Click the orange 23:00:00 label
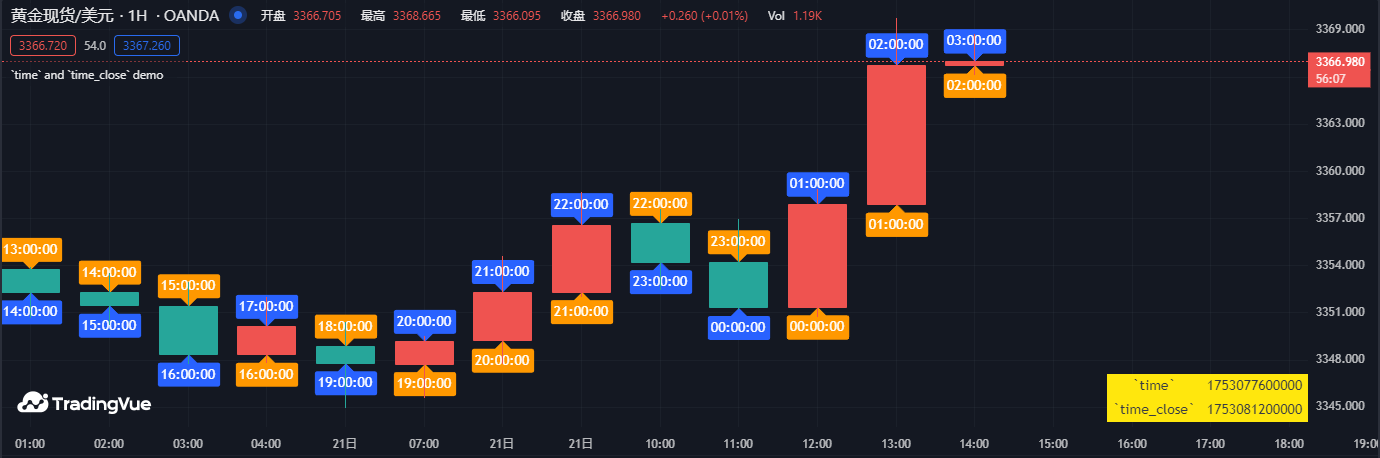The height and width of the screenshot is (458, 1380). point(739,241)
